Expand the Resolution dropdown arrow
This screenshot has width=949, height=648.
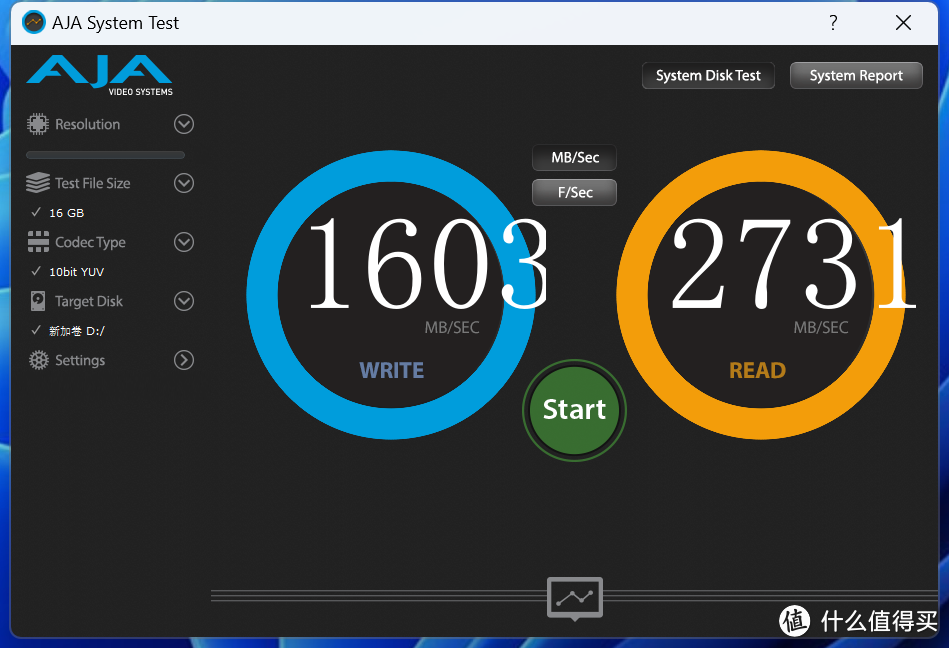[184, 124]
